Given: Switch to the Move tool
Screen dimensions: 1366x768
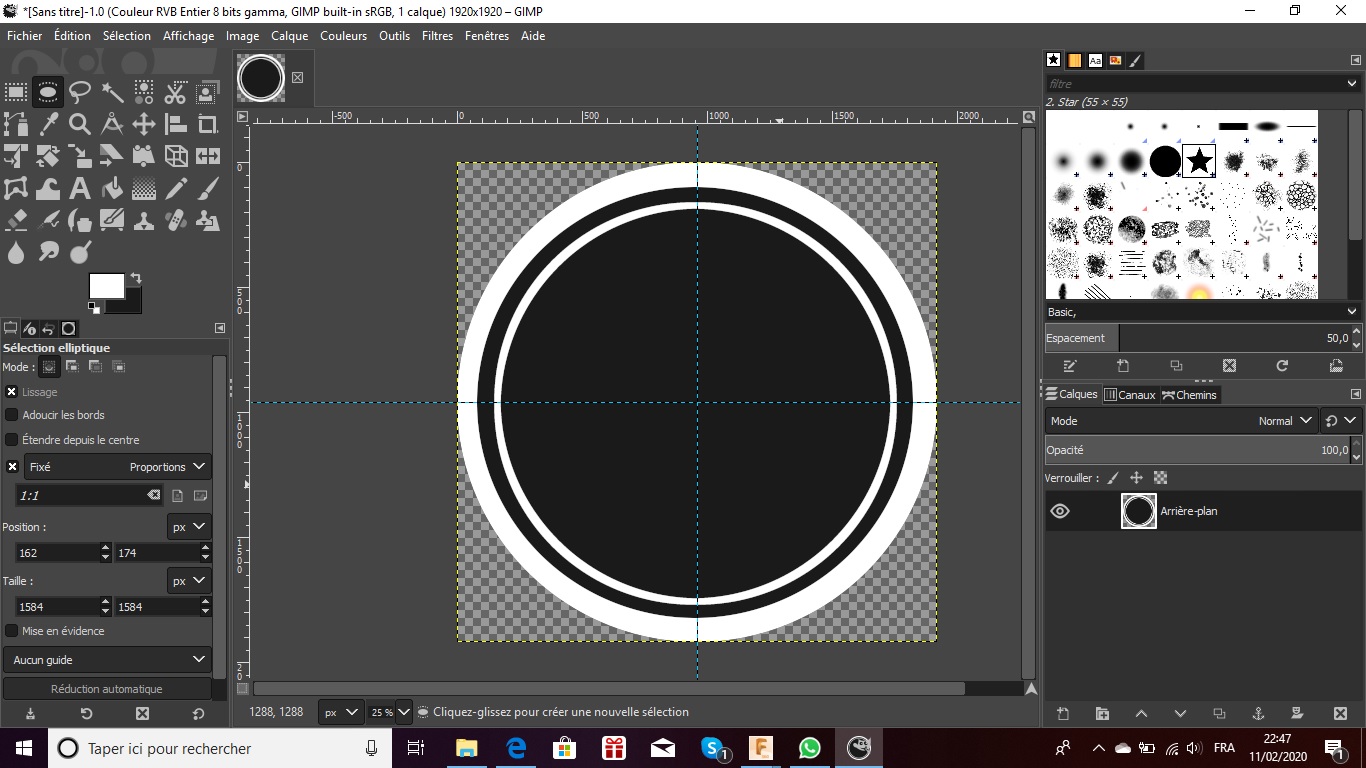Looking at the screenshot, I should point(144,125).
